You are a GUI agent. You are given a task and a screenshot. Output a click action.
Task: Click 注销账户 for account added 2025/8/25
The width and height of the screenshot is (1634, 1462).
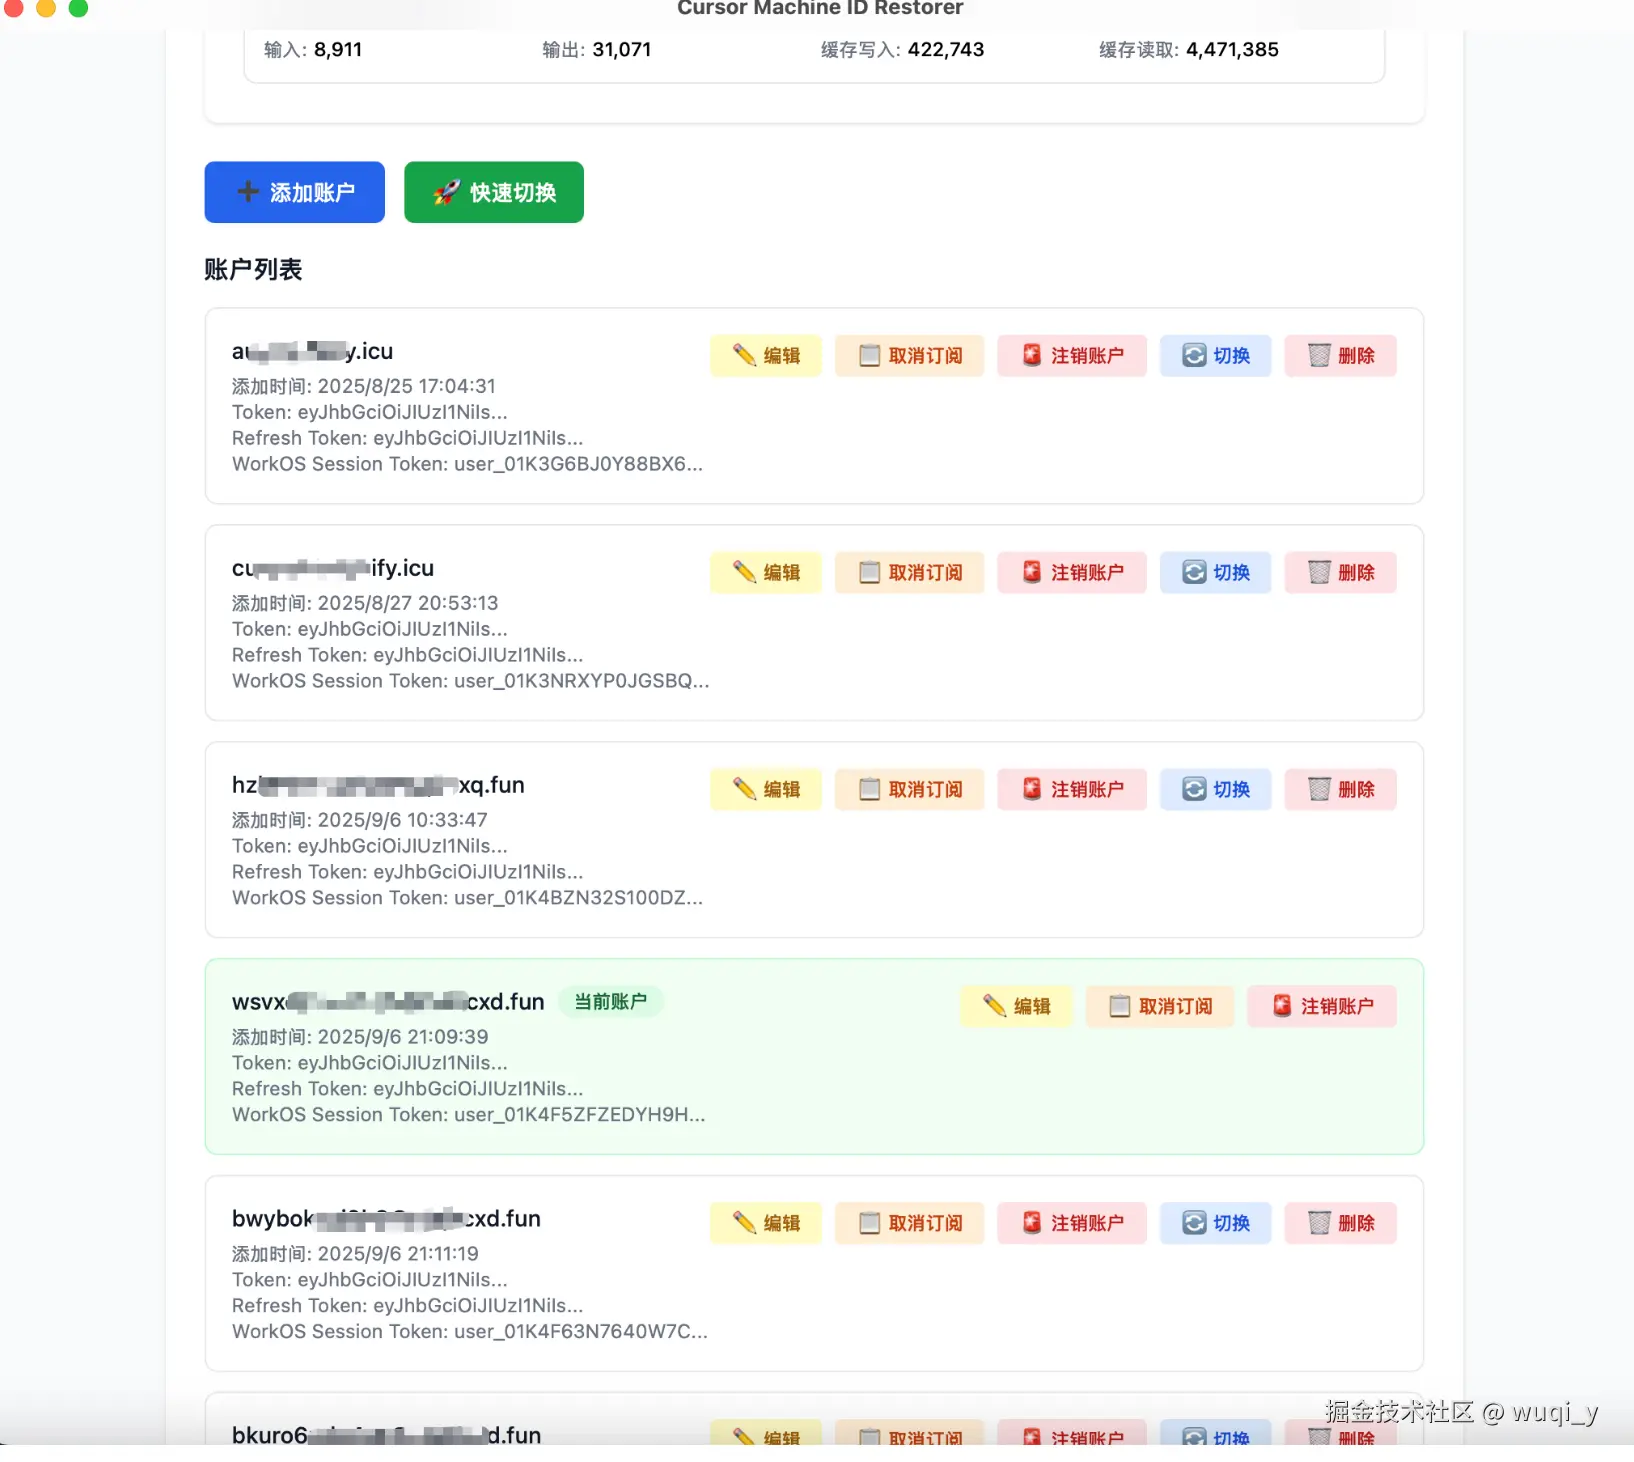pyautogui.click(x=1072, y=356)
